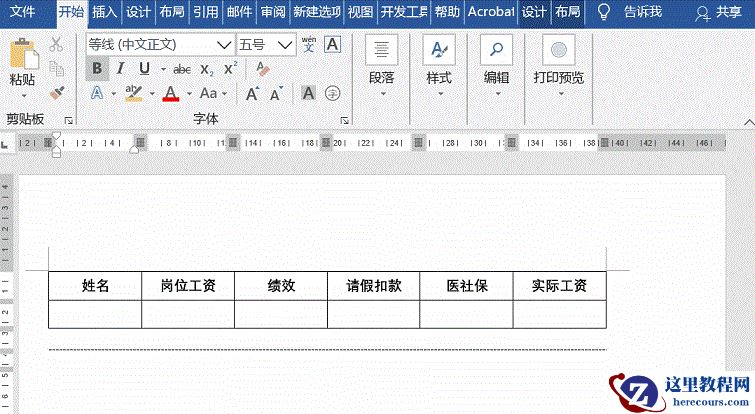Image resolution: width=755 pixels, height=414 pixels.
Task: Click the Change Case Aa button
Action: (x=208, y=93)
